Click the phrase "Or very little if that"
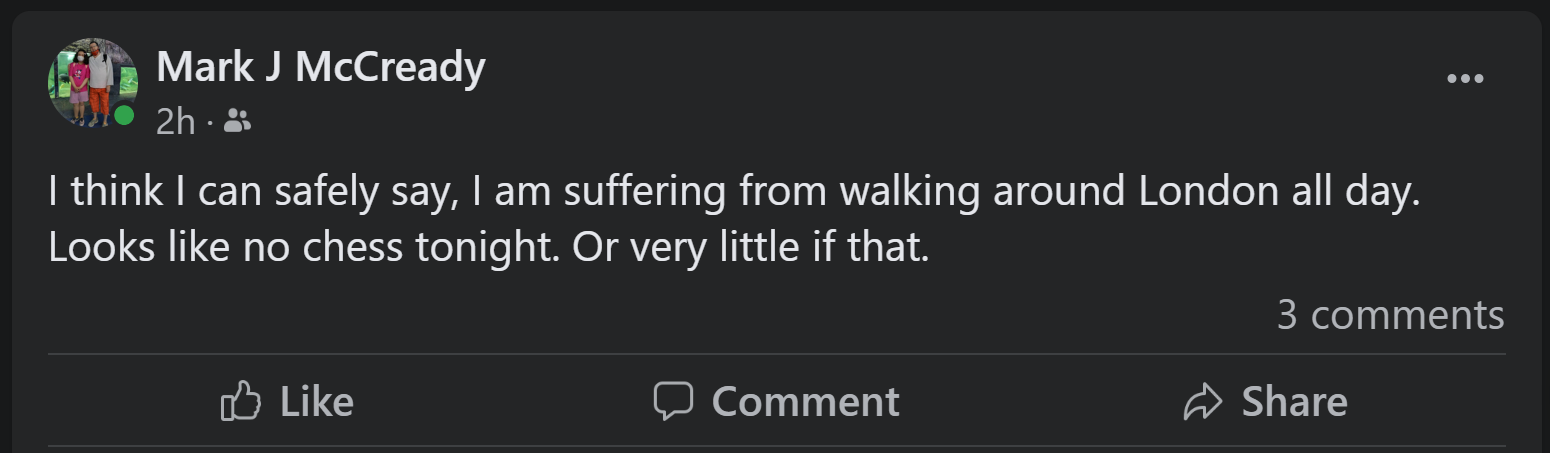The width and height of the screenshot is (1550, 453). coord(751,248)
